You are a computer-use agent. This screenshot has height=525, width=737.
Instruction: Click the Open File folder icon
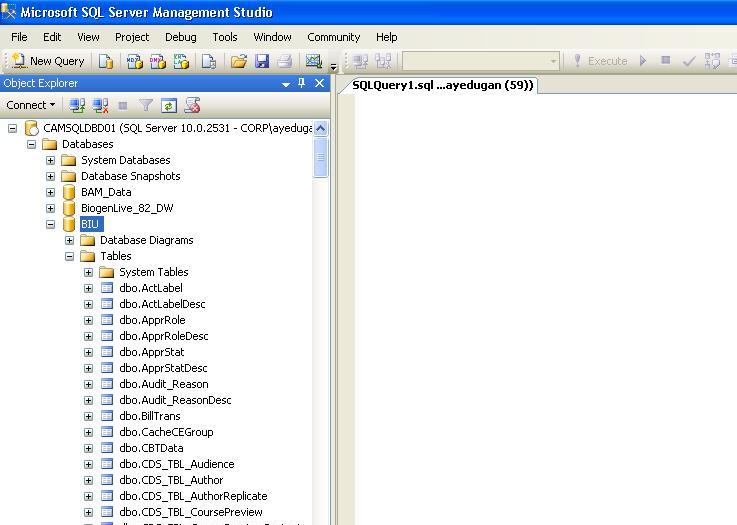239,61
